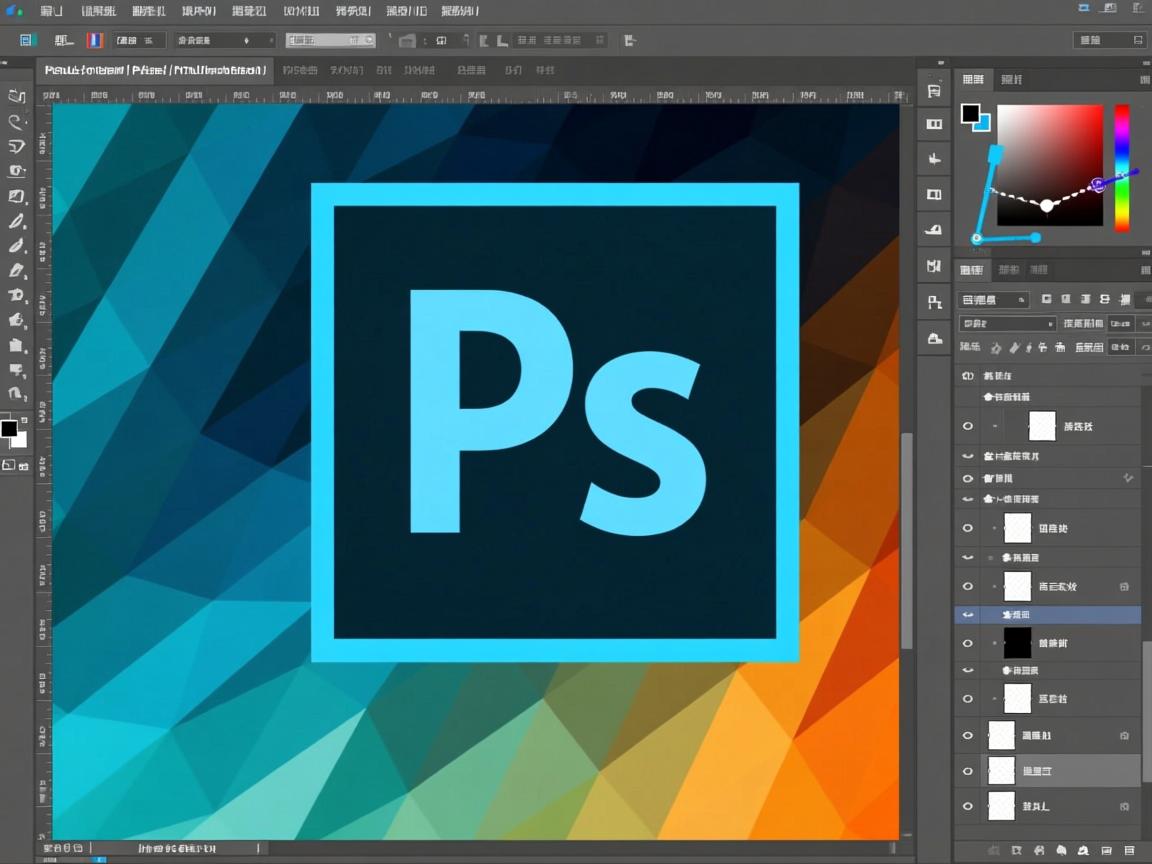Open the first dropdown in the options bar
This screenshot has height=864, width=1152.
tap(225, 40)
